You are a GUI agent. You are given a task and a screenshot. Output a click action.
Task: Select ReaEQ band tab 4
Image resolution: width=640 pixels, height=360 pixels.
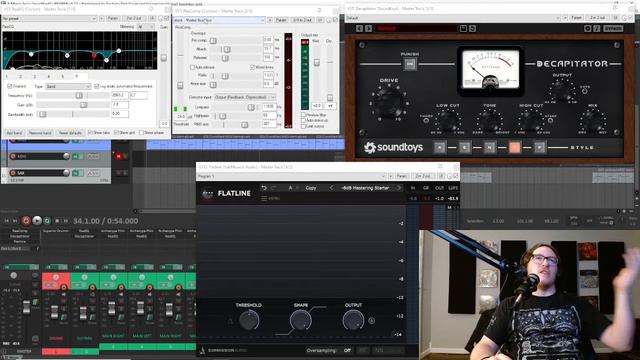(x=49, y=76)
